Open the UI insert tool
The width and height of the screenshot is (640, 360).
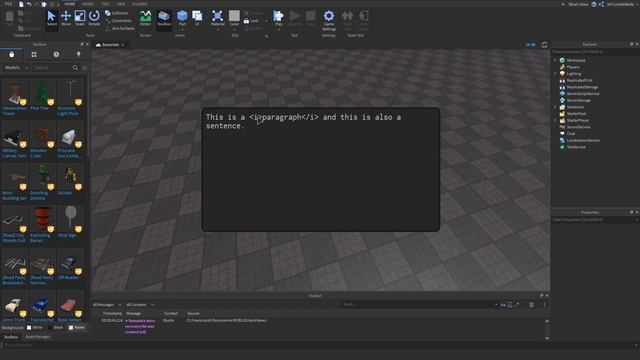click(x=197, y=19)
